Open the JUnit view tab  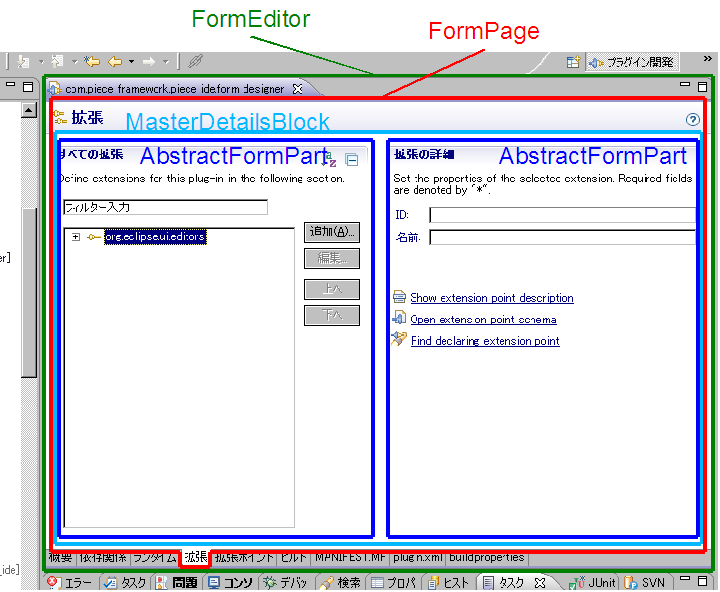tap(594, 583)
